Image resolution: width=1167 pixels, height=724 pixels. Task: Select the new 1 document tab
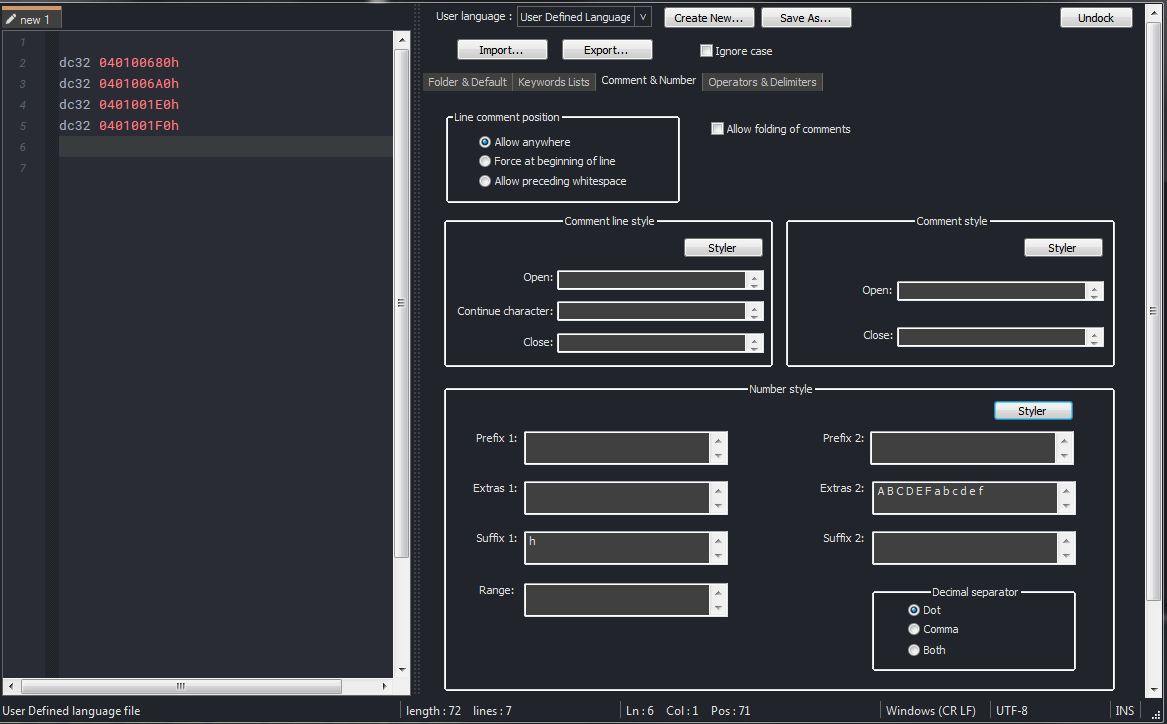31,19
